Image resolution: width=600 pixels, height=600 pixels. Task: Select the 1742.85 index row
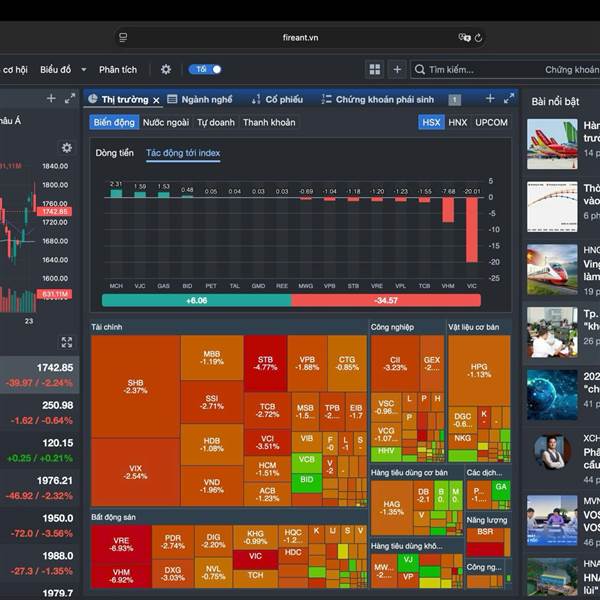click(x=39, y=375)
